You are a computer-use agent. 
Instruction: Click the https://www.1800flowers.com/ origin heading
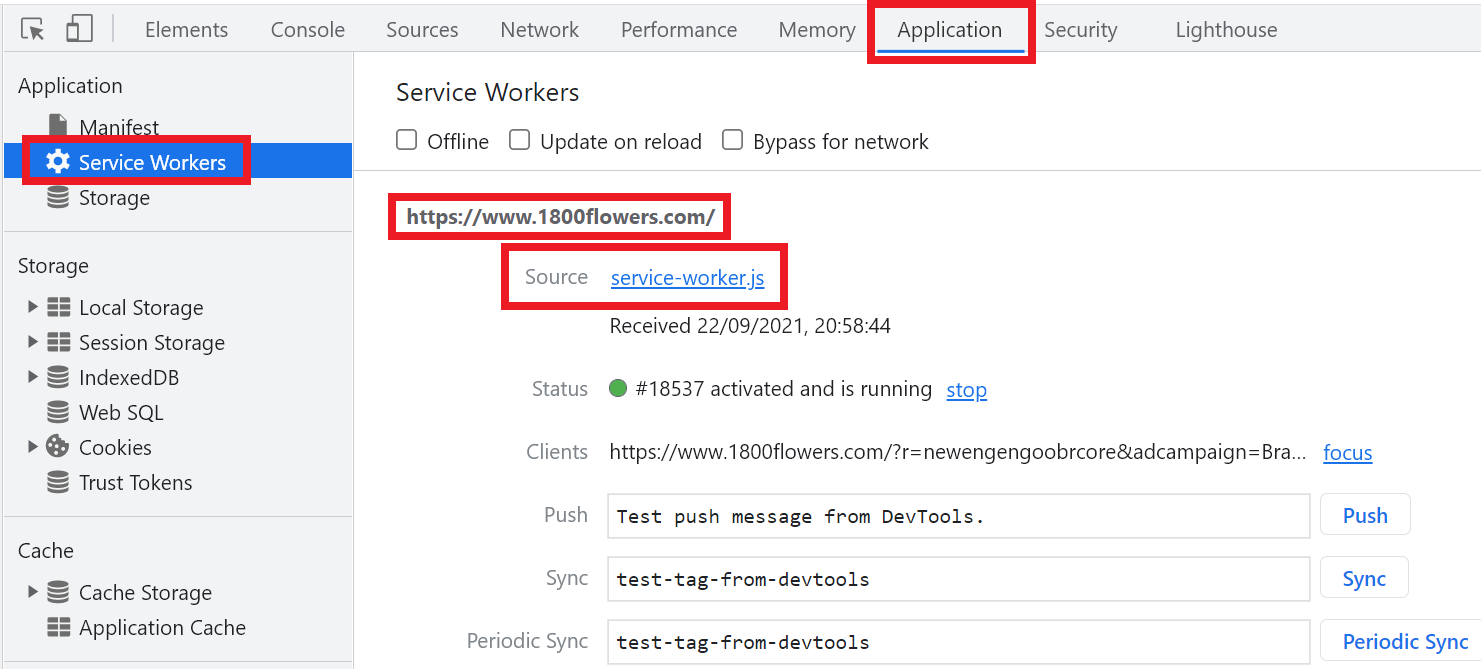[560, 217]
